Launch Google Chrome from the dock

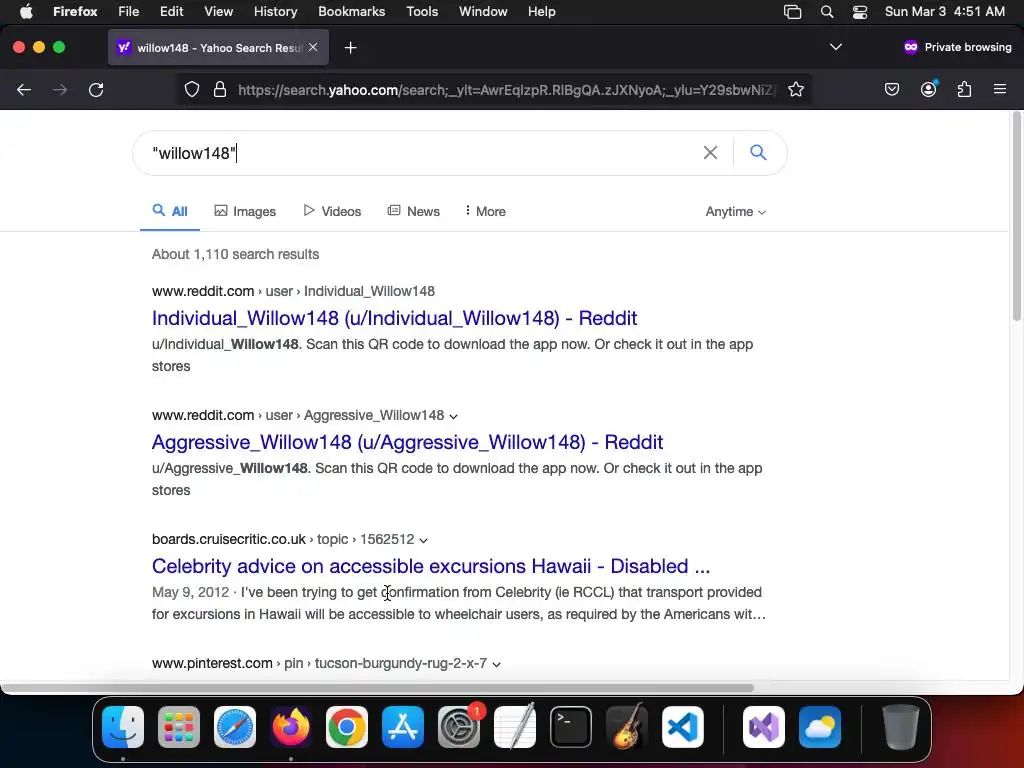(347, 727)
